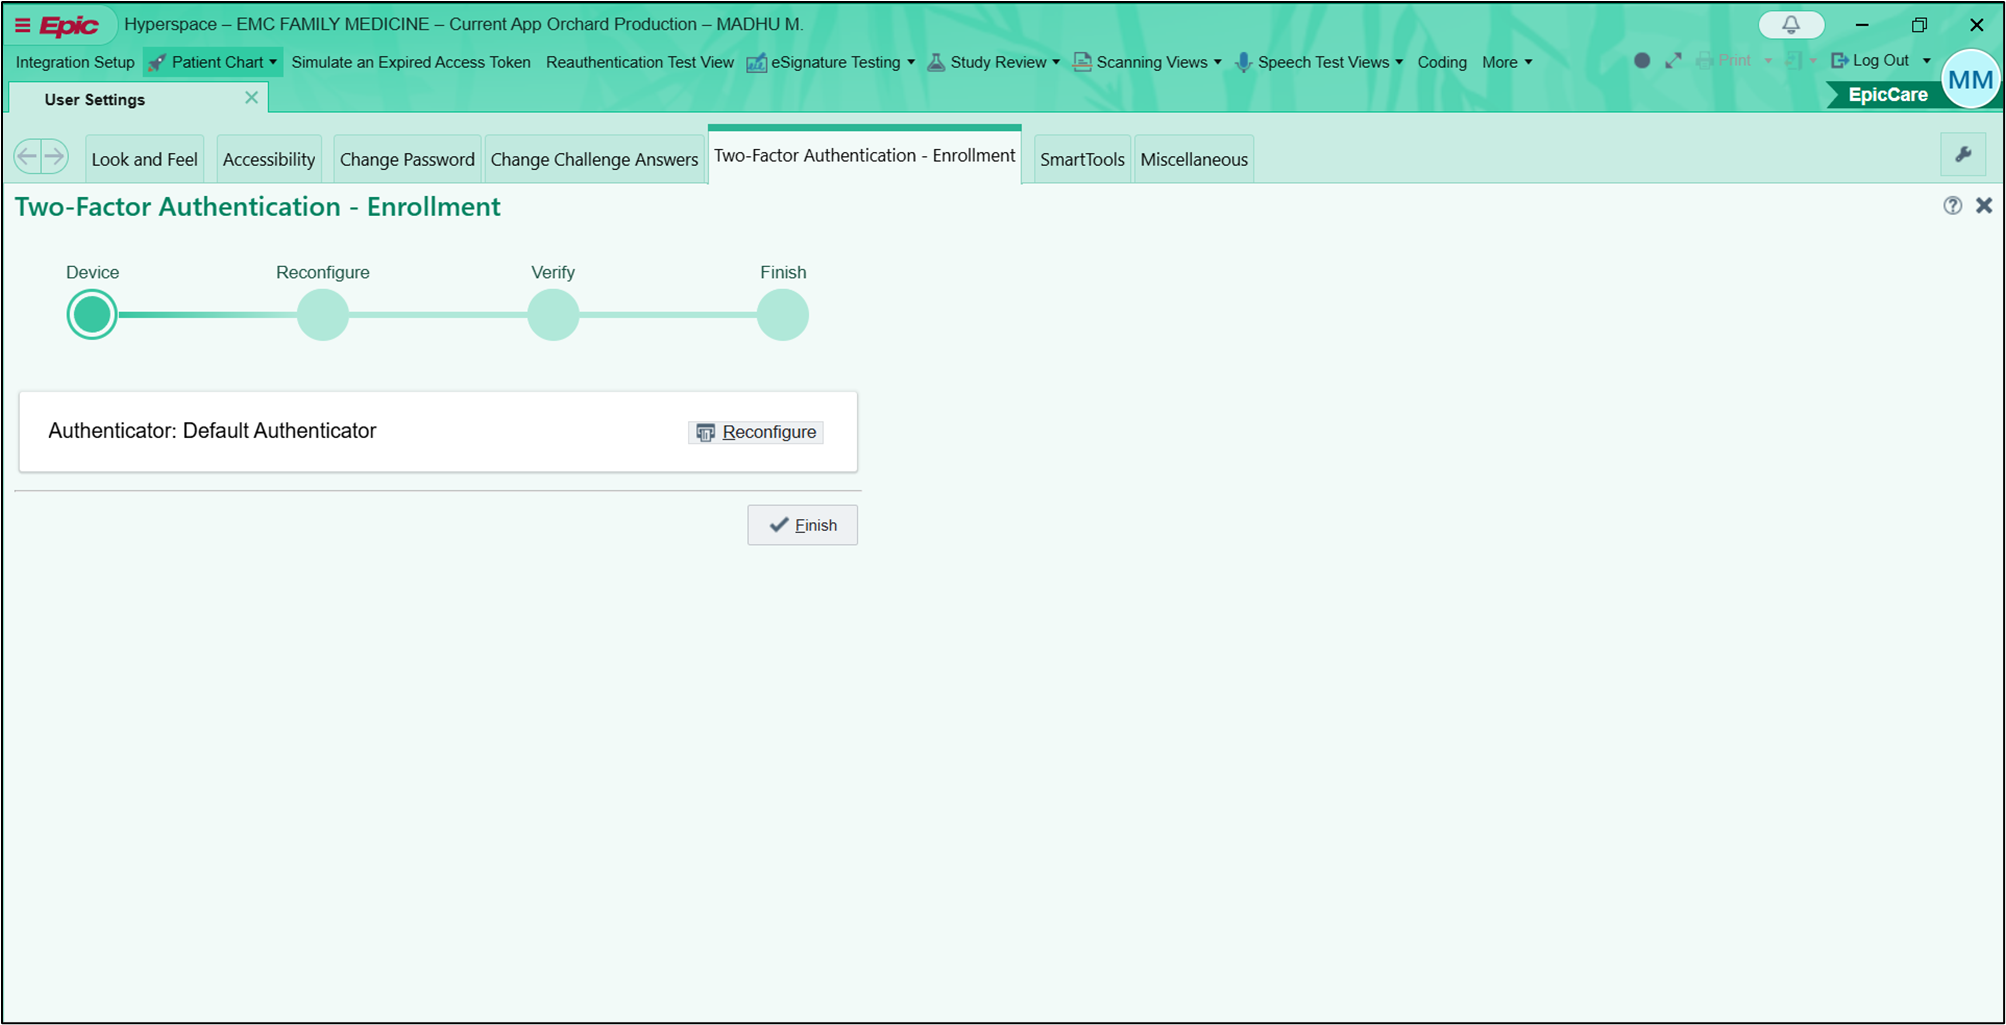Expand the Study Review dropdown arrow
Screen dimensions: 2006x1025
pyautogui.click(x=1056, y=62)
